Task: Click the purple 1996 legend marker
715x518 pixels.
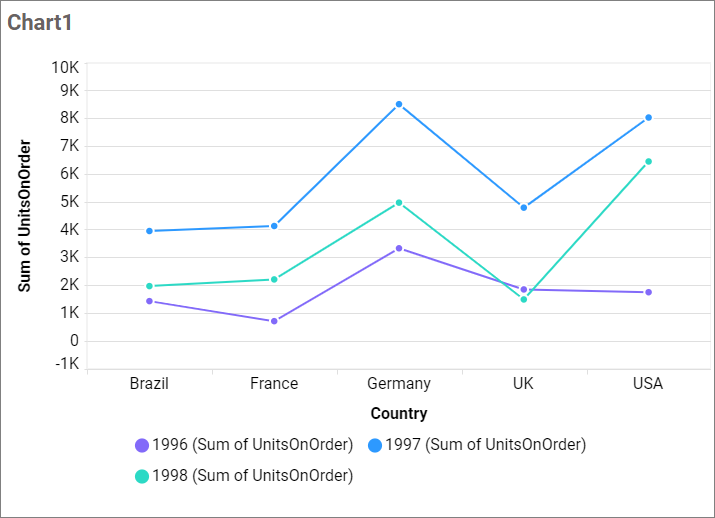Action: pos(142,445)
